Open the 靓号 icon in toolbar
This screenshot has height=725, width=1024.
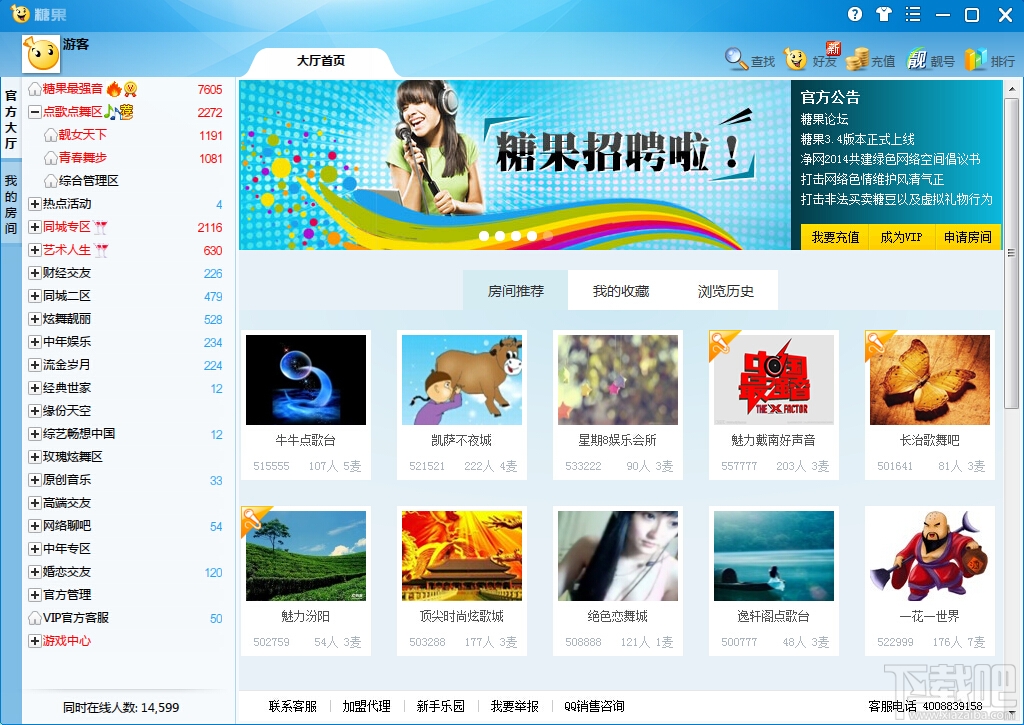tap(916, 60)
